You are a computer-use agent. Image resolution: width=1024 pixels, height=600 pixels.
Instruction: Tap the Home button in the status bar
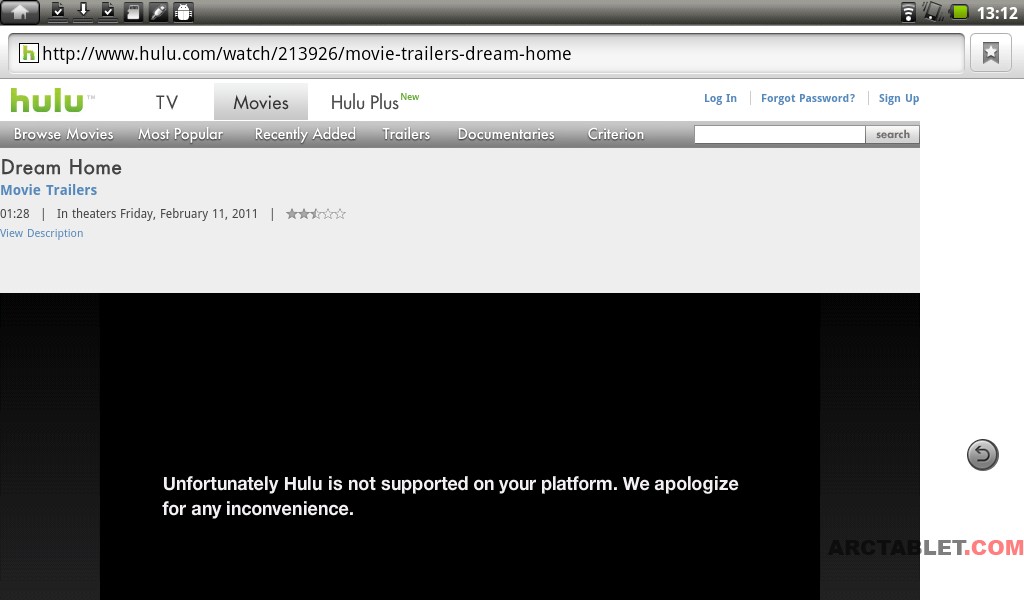point(20,12)
